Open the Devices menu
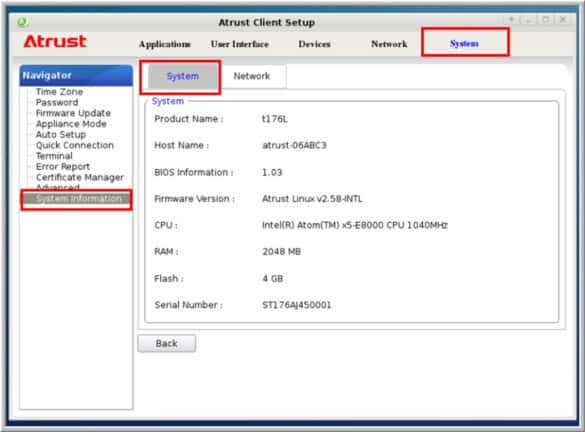The height and width of the screenshot is (432, 585). point(314,44)
